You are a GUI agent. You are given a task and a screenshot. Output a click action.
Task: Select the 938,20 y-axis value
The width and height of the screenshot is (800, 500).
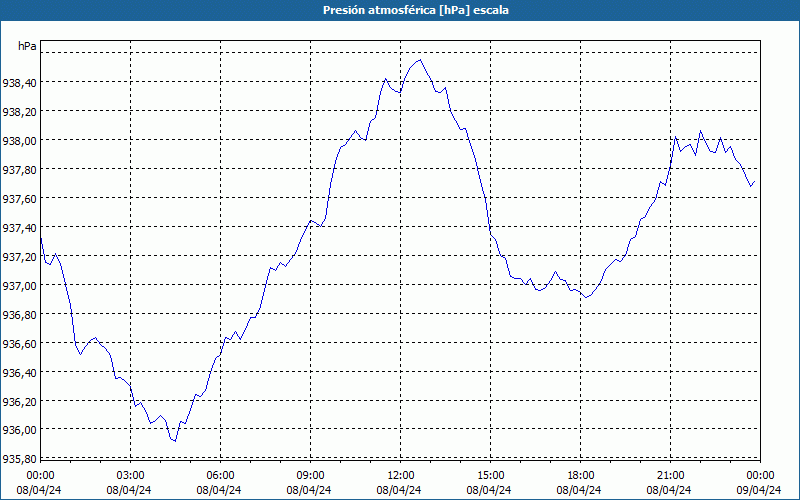click(19, 112)
